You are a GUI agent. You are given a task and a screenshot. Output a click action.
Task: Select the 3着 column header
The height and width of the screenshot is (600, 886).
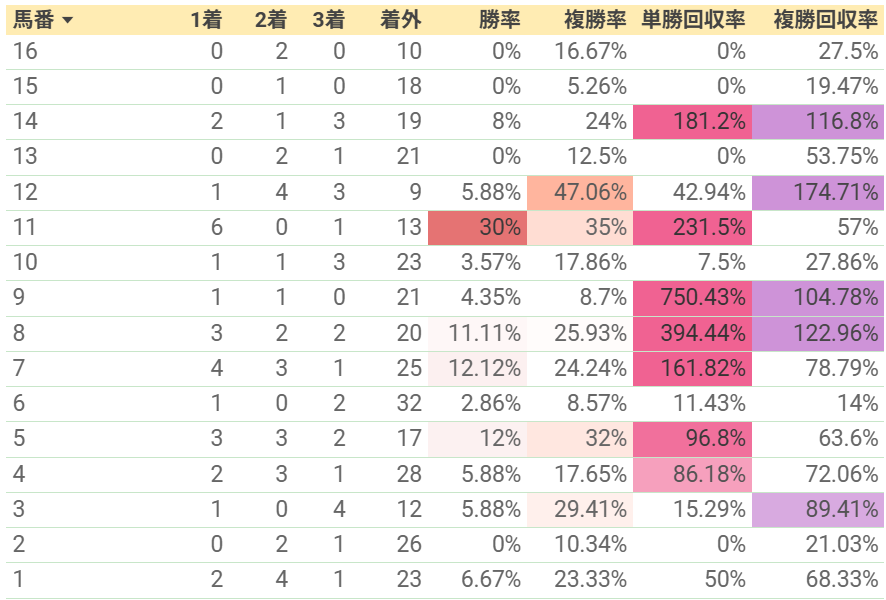(328, 20)
